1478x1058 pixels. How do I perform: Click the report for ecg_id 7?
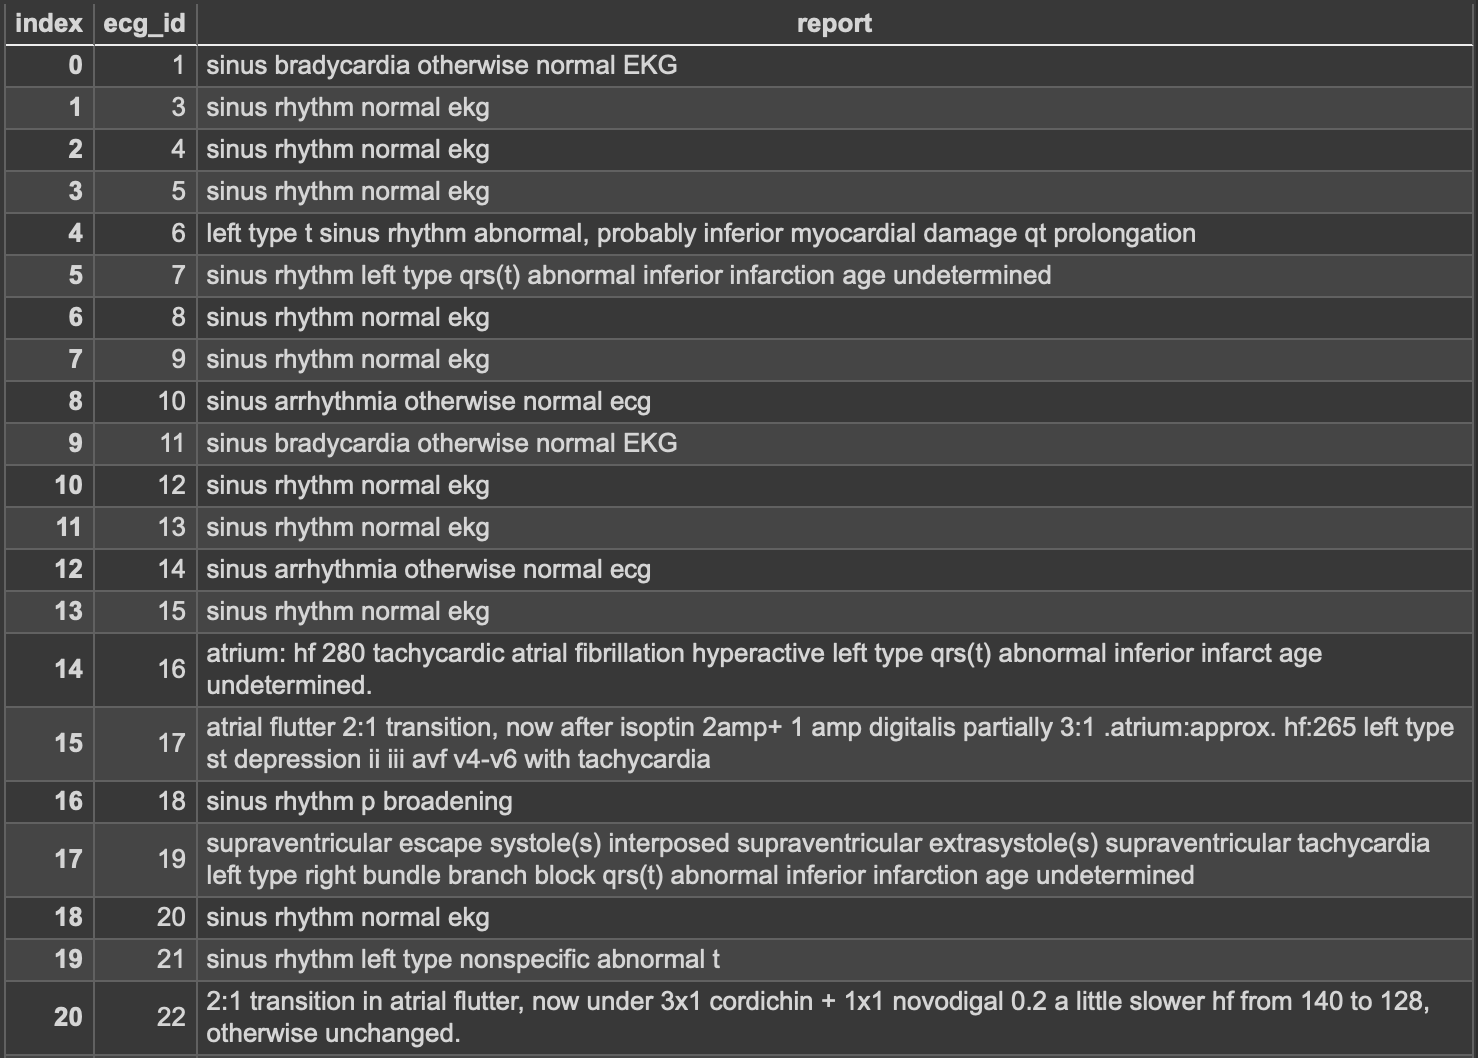[x=628, y=275]
